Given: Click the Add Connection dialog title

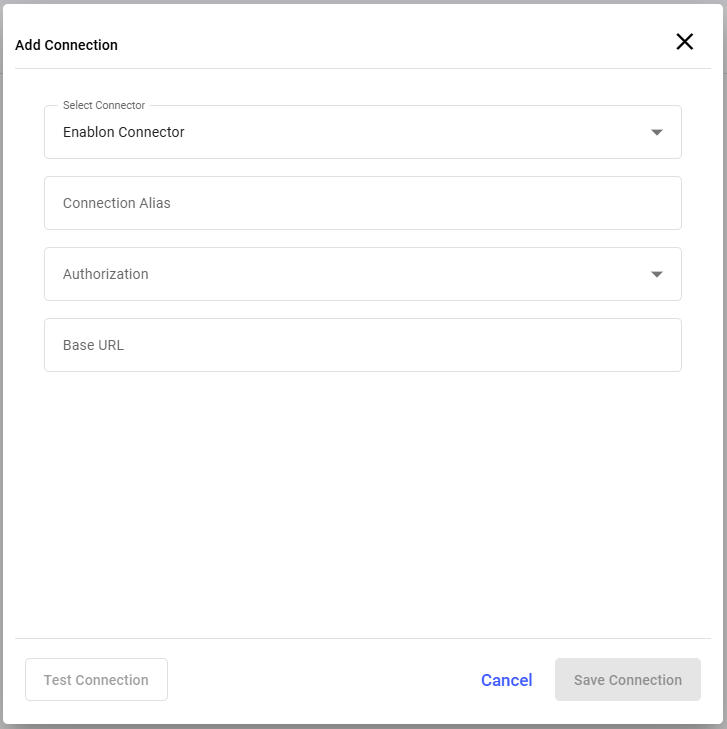Looking at the screenshot, I should pos(67,45).
